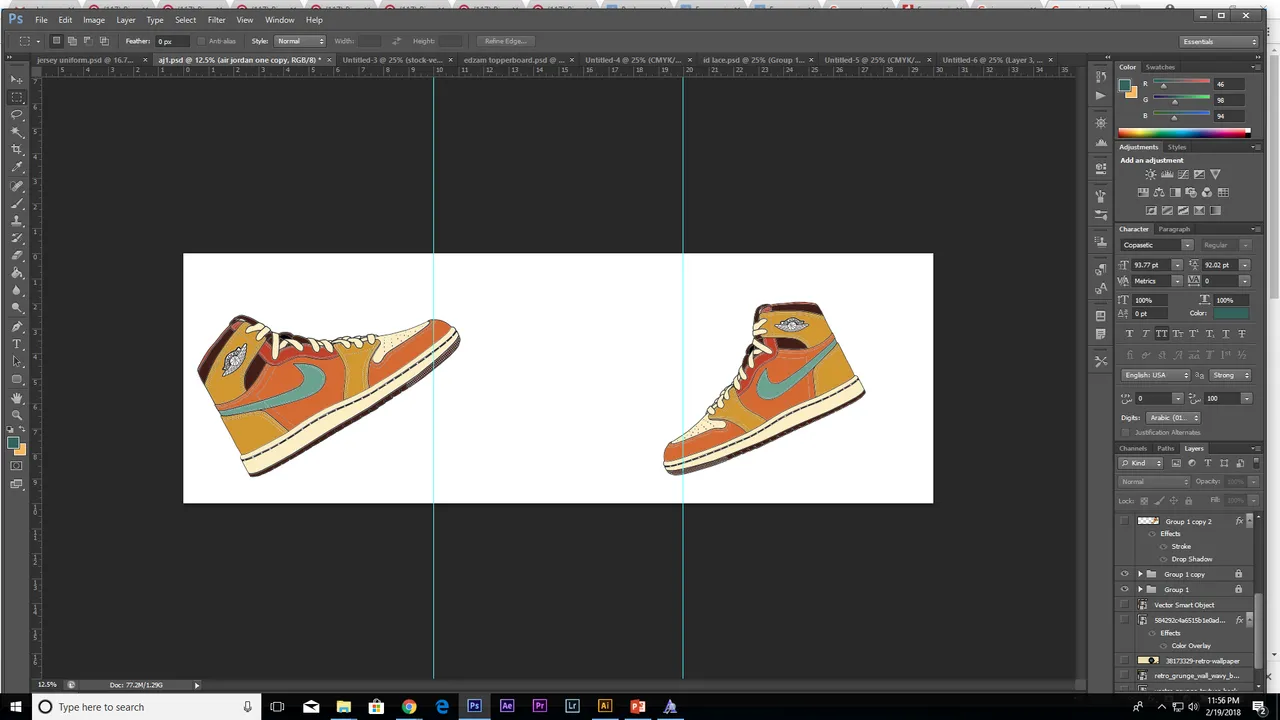Select the Crop tool
Image resolution: width=1280 pixels, height=720 pixels.
point(17,150)
